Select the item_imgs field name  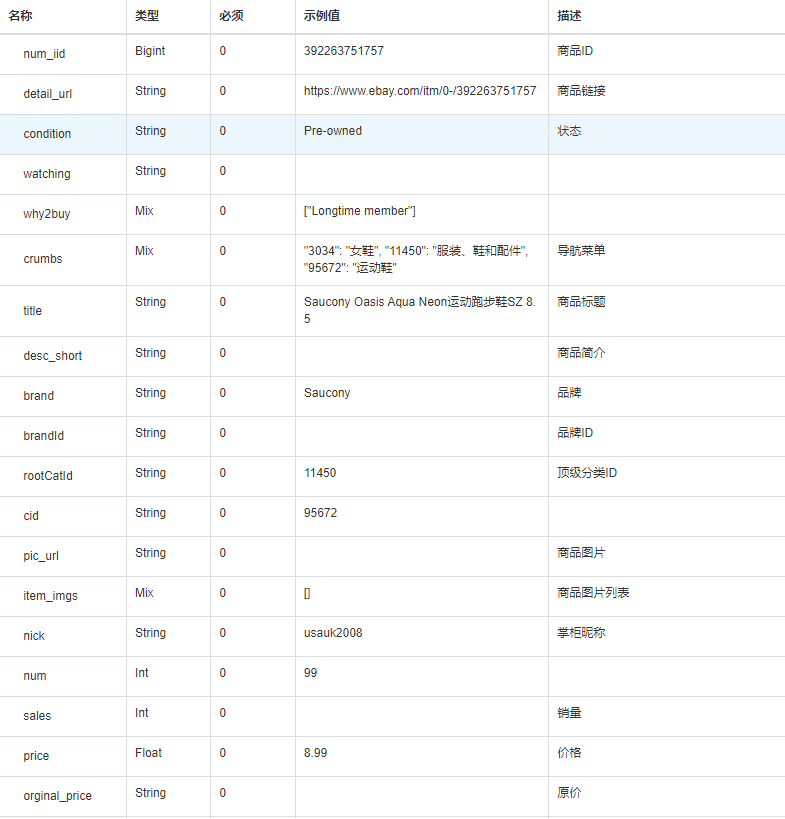pos(50,596)
